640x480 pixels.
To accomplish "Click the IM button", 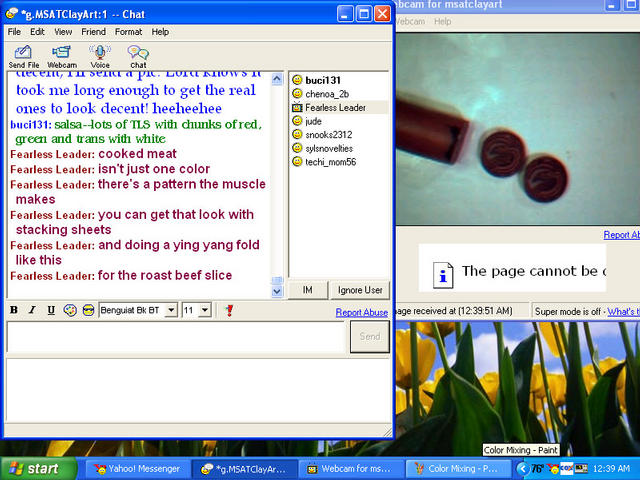I will [308, 290].
